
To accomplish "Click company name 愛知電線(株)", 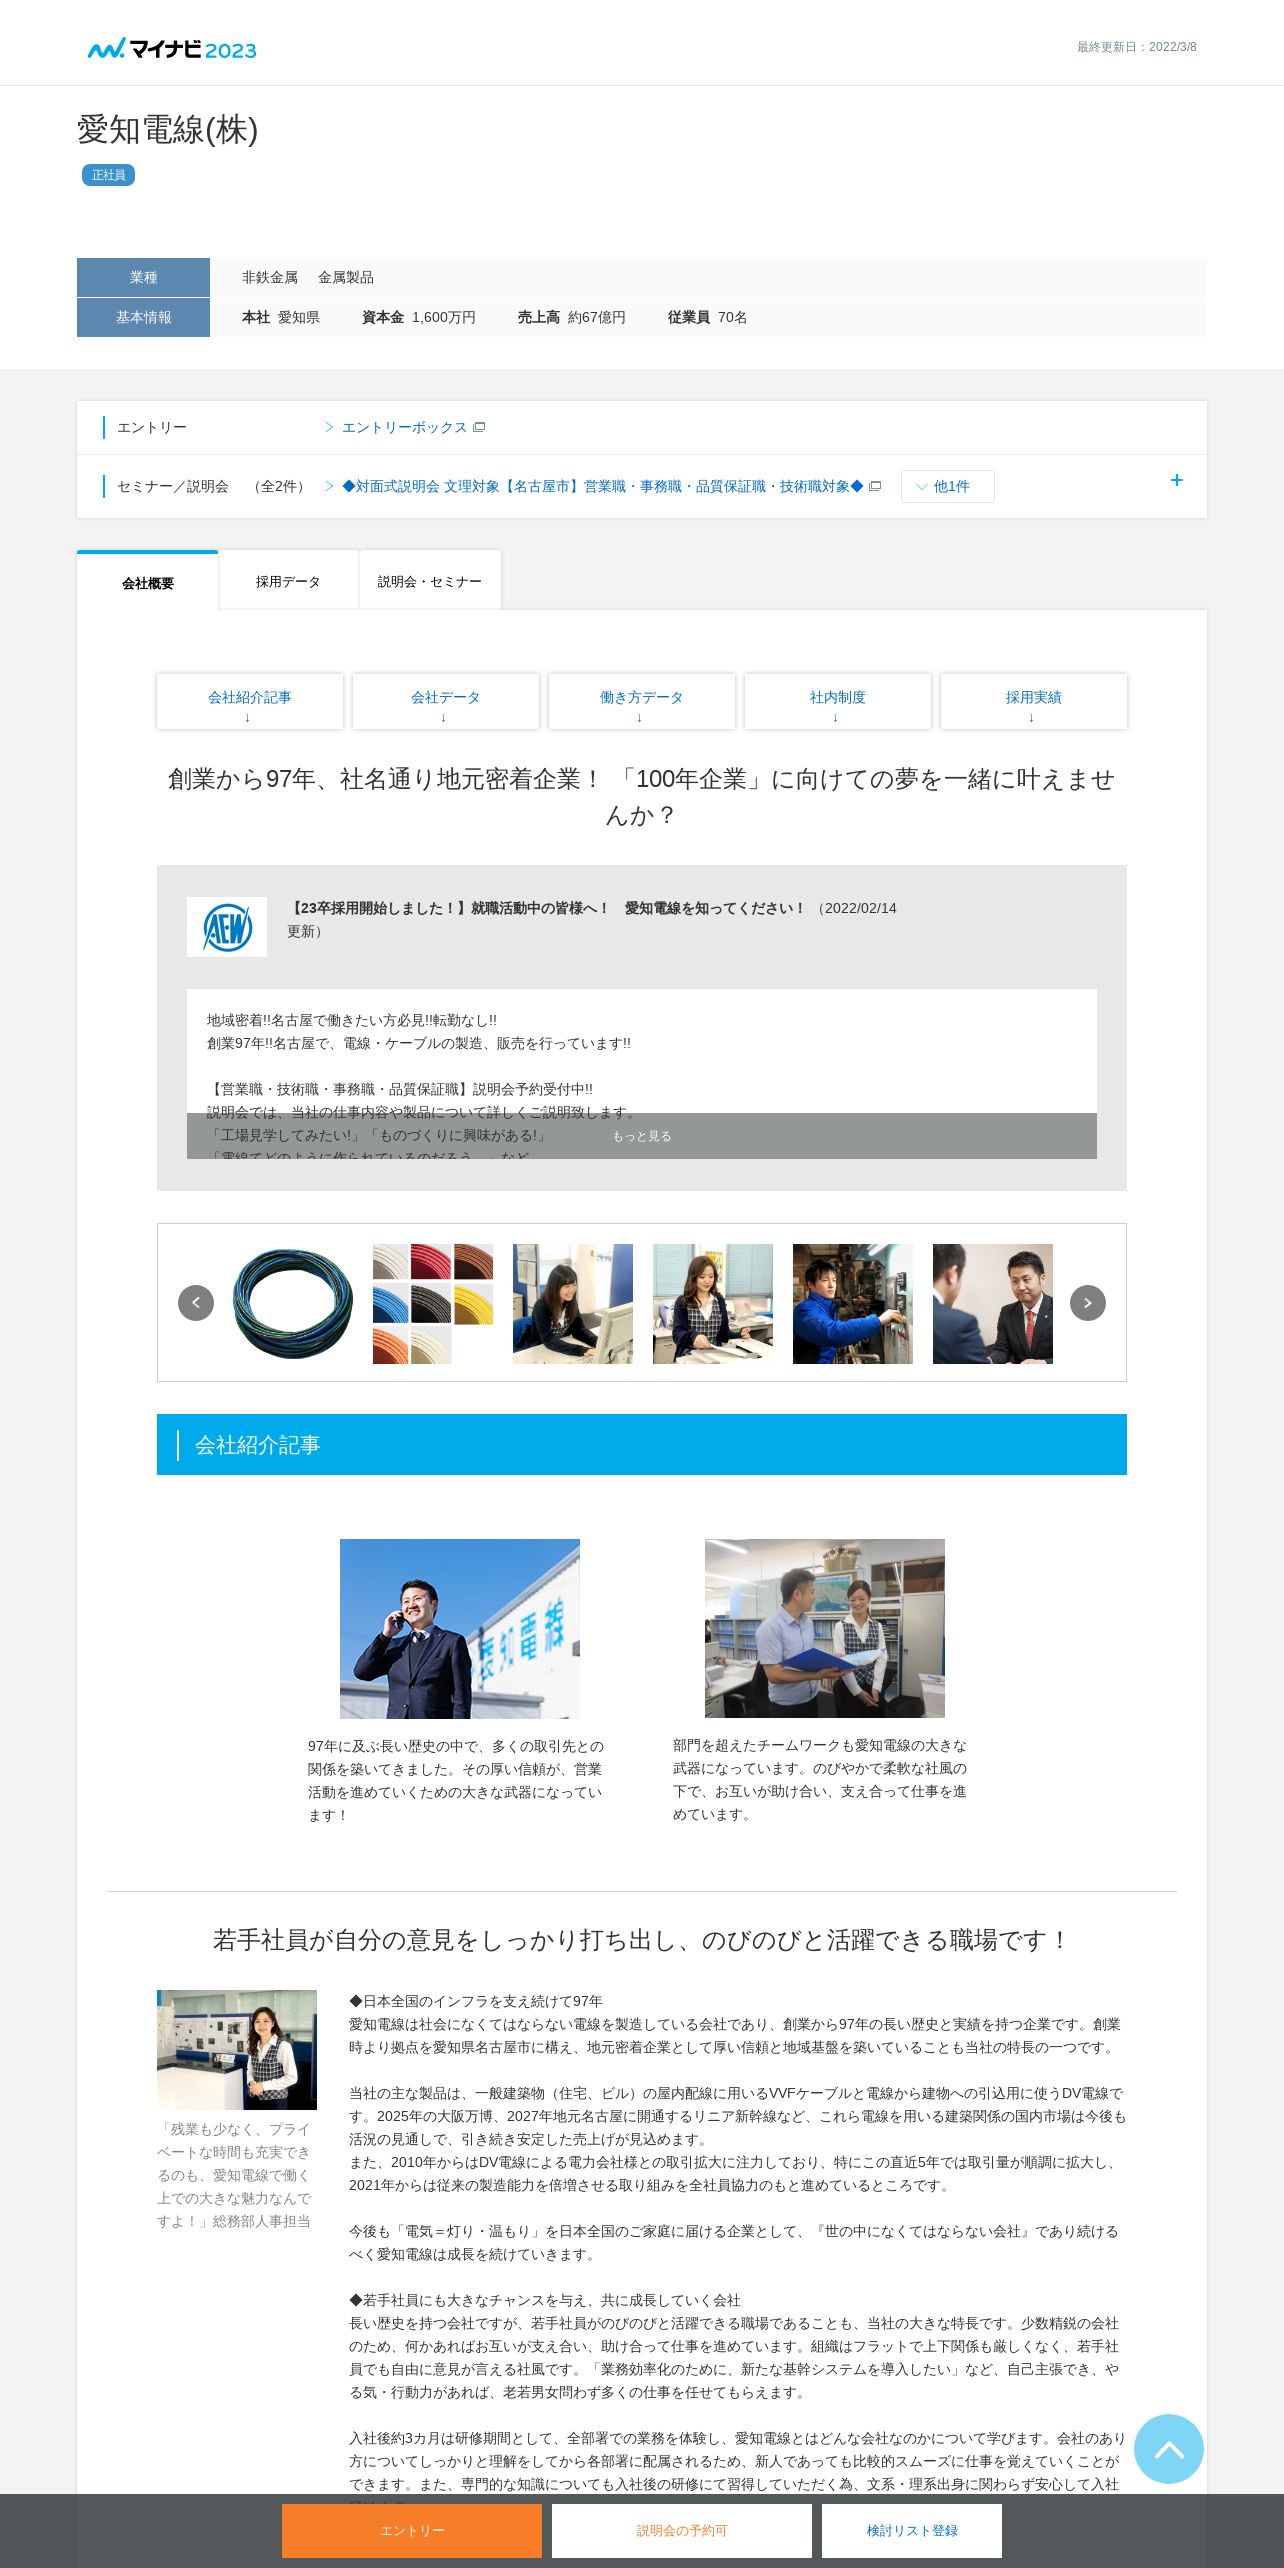I will 168,130.
